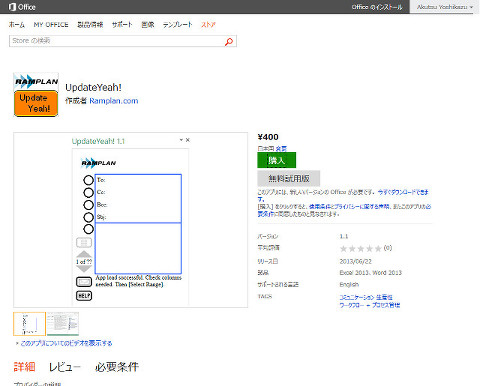Click the envelope icon in app preview
Screen dimensions: 480x386
(84, 282)
